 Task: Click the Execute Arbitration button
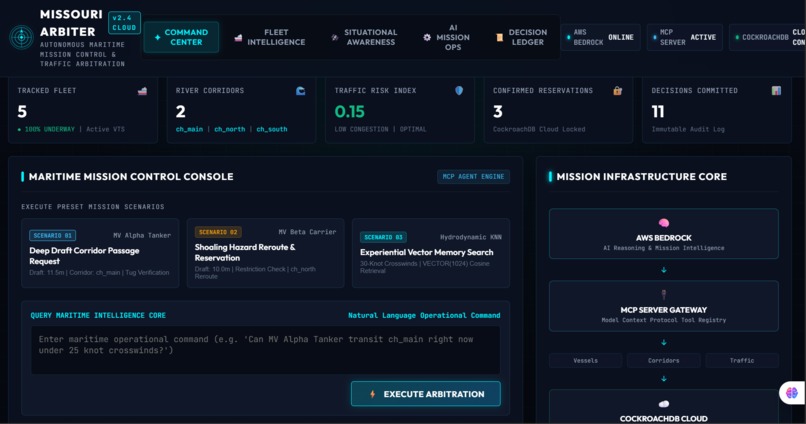click(x=426, y=394)
